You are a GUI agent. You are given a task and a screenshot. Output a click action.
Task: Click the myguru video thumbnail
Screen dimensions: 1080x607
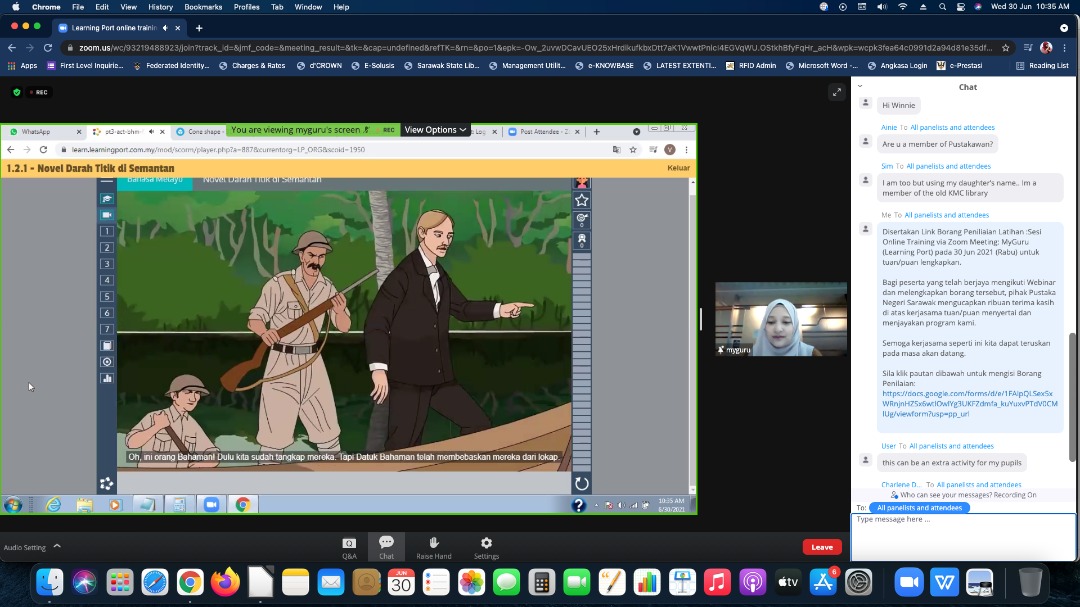click(x=780, y=319)
